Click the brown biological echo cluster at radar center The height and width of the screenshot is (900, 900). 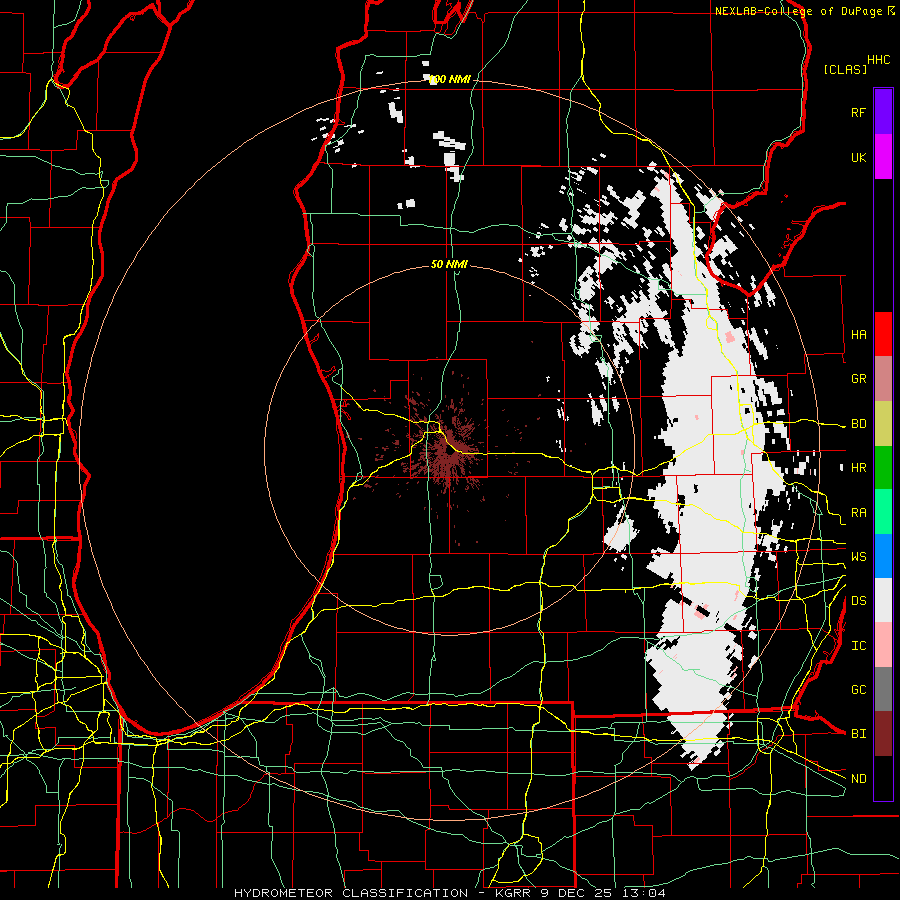click(448, 453)
